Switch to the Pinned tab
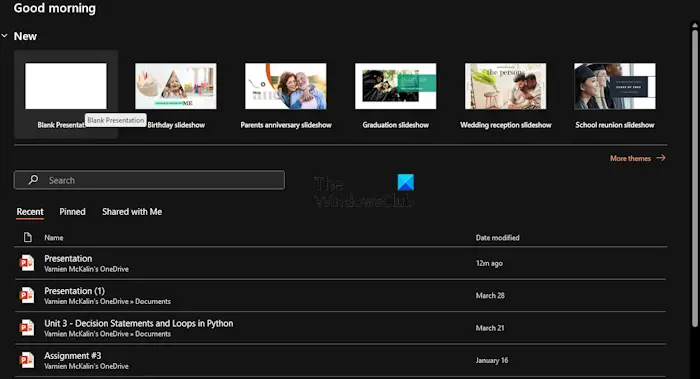700x379 pixels. [72, 212]
